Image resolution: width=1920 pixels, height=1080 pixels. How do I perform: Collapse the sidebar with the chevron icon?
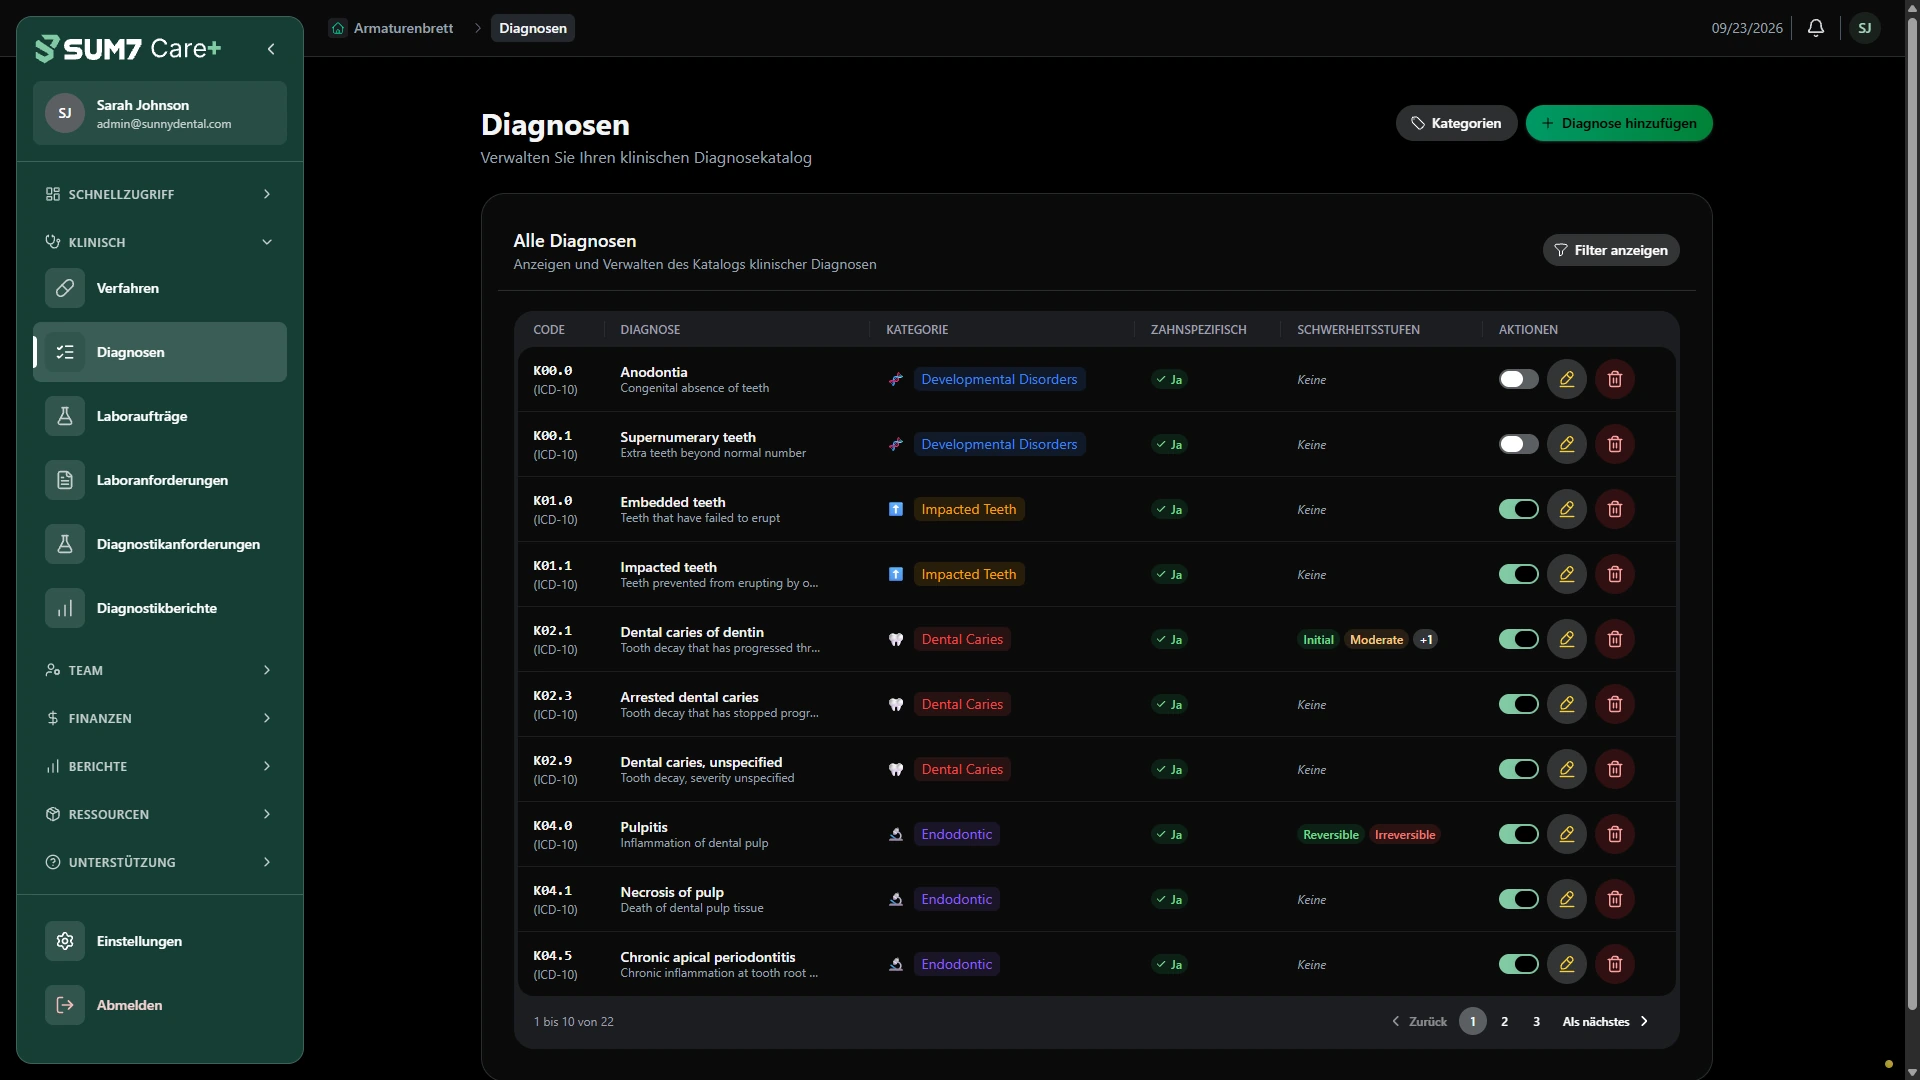271,49
